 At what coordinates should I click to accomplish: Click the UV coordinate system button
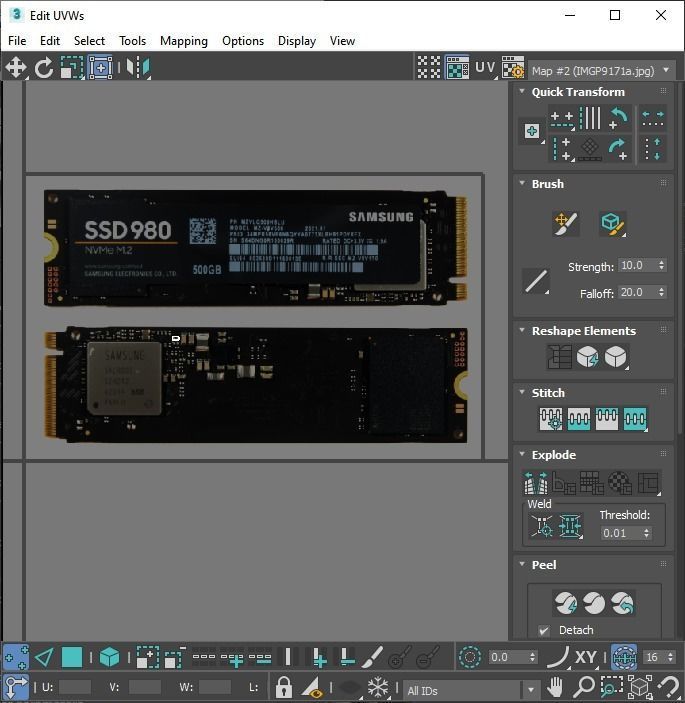(485, 68)
